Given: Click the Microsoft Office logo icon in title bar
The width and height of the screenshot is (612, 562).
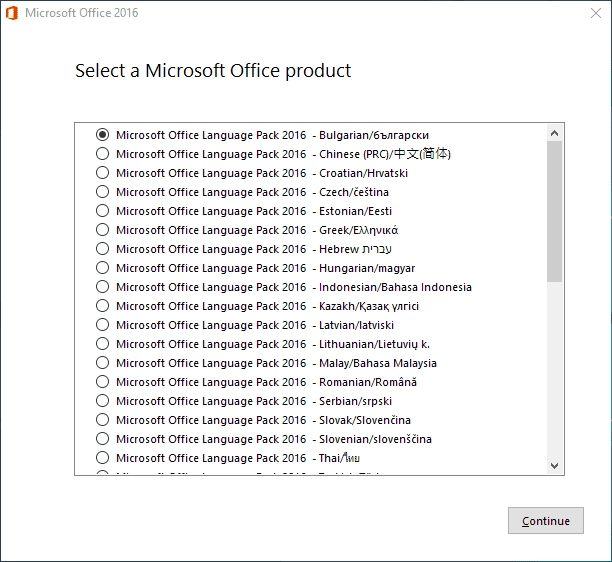Looking at the screenshot, I should coord(12,13).
